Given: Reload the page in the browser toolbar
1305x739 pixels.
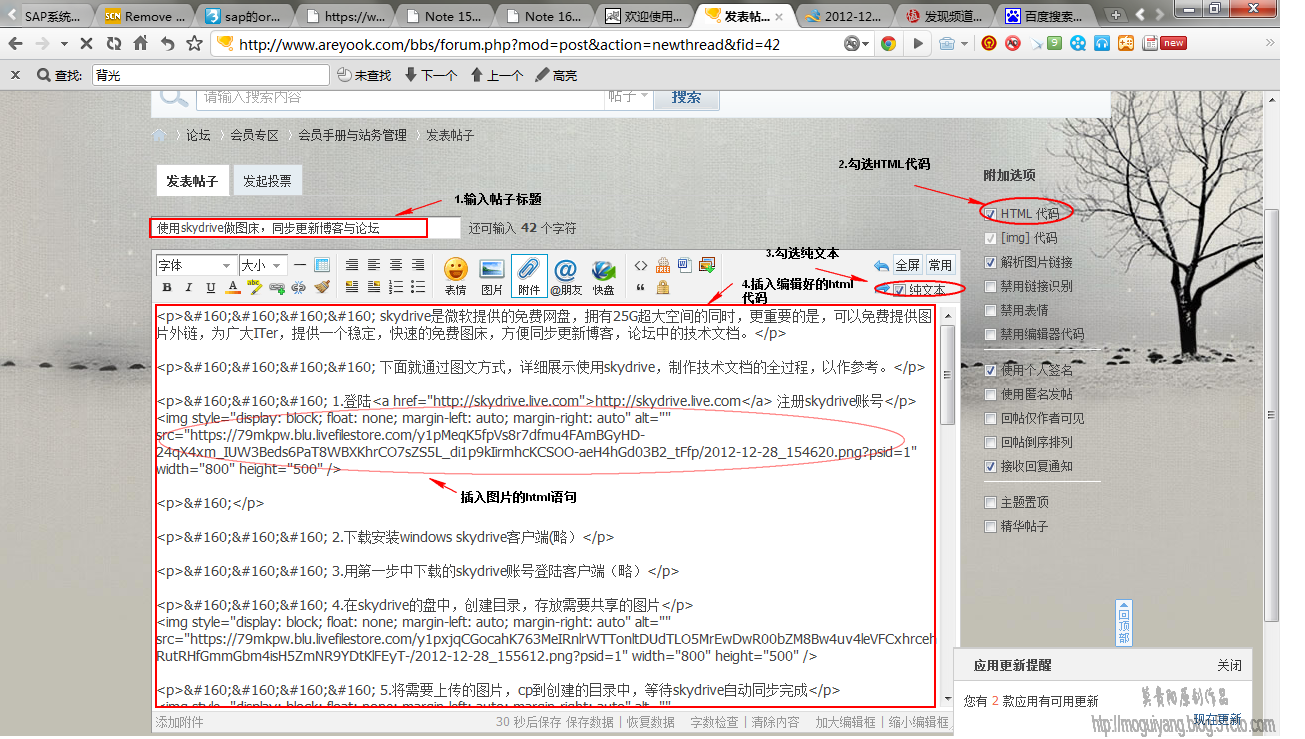Looking at the screenshot, I should [114, 44].
